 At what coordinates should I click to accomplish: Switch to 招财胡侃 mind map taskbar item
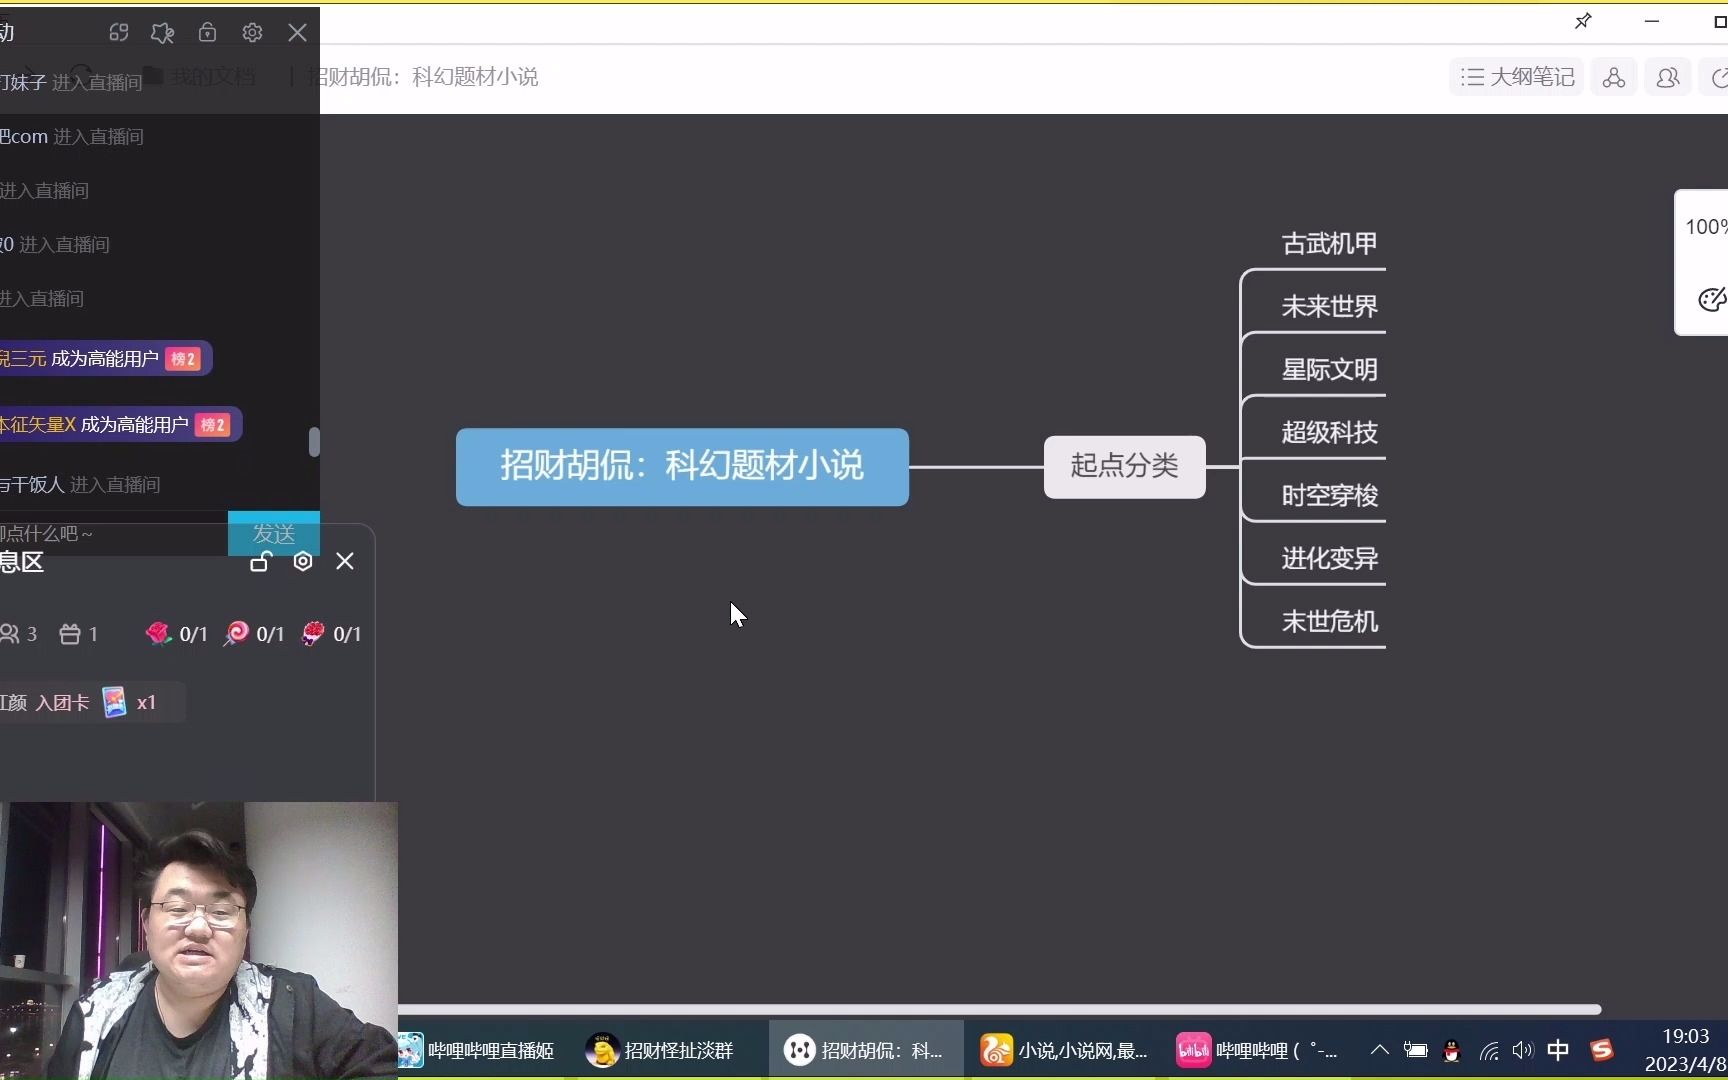865,1050
